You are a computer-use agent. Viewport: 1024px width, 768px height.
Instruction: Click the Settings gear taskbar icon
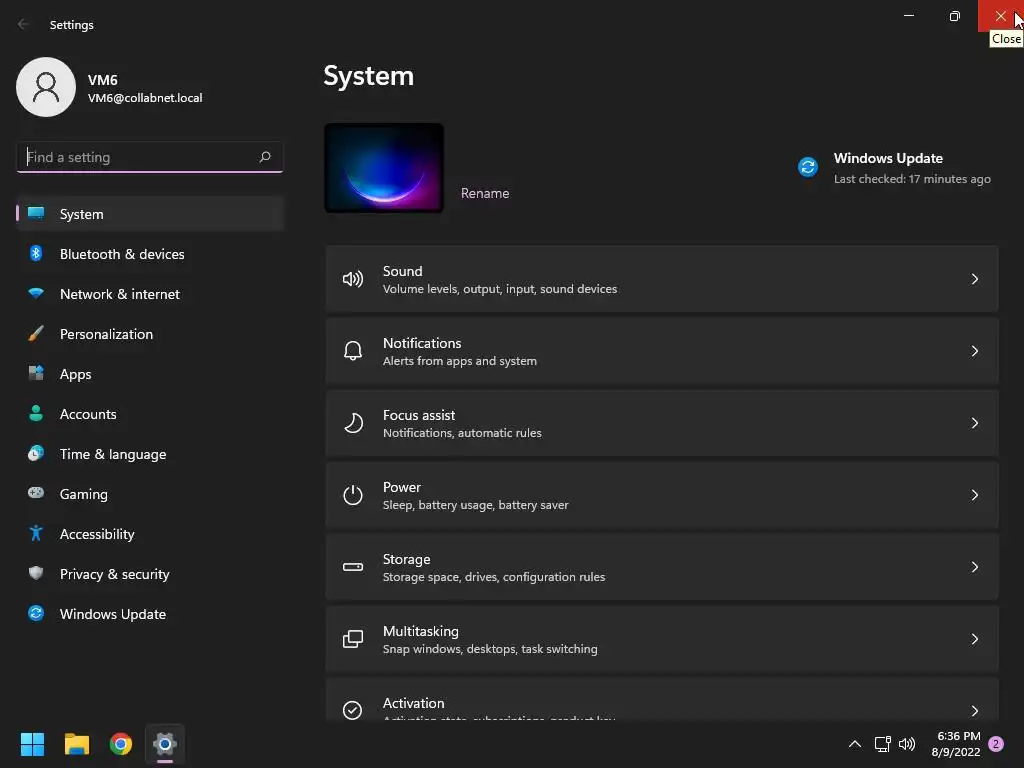[165, 744]
